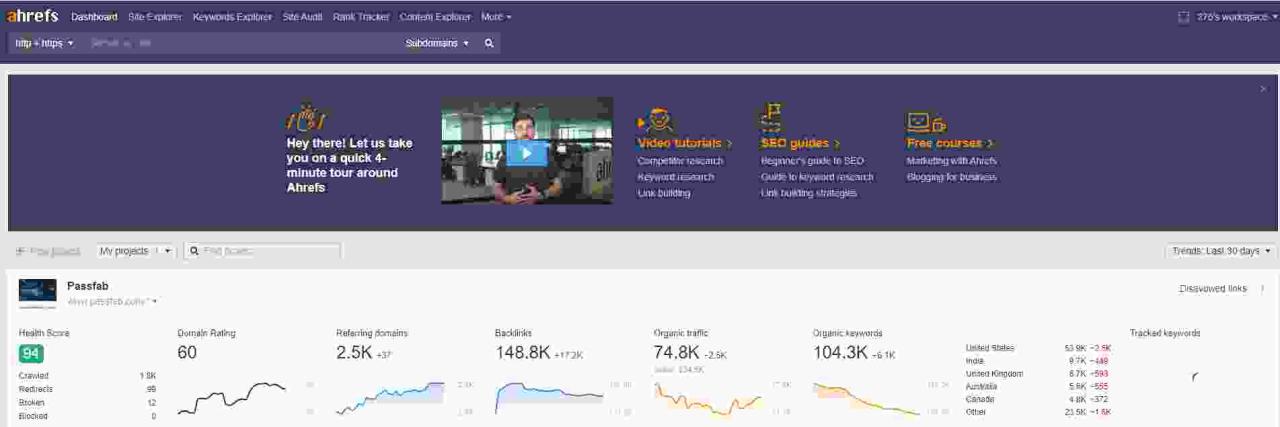The image size is (1280, 427).
Task: Go to Site Explorer
Action: pos(155,17)
